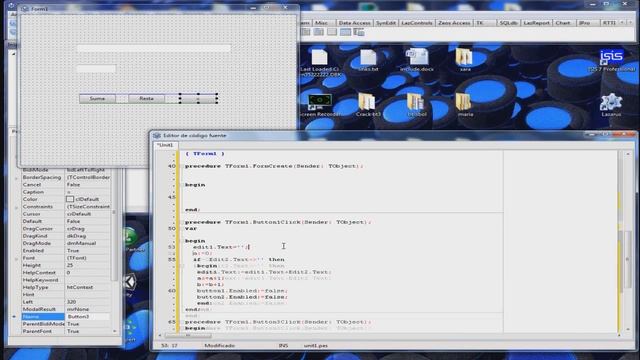
Task: Select the fifth component icon in the palette
Action: click(359, 32)
